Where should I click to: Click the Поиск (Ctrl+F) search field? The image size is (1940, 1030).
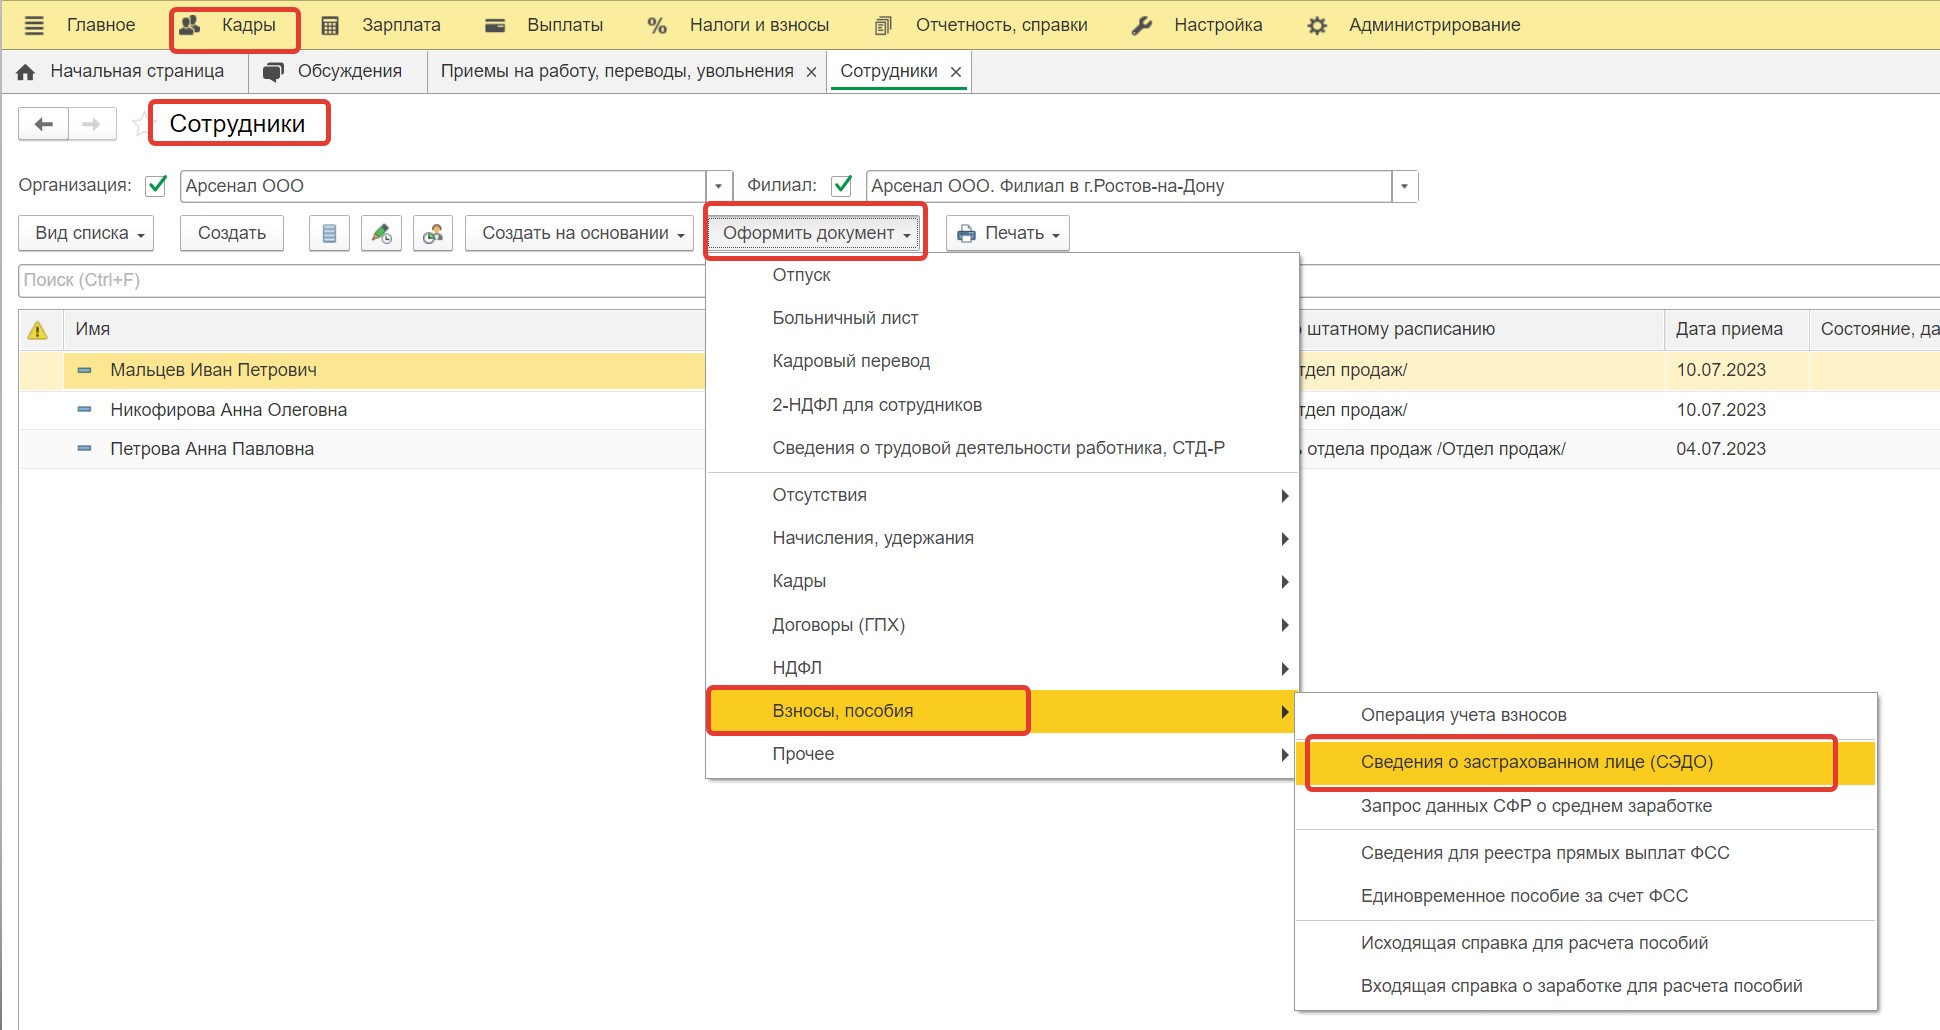pos(362,280)
